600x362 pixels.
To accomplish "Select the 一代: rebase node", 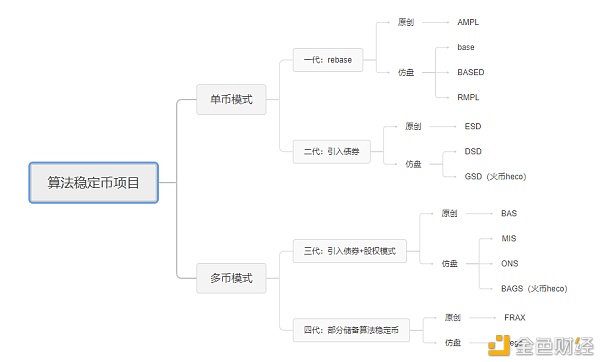I will pos(328,60).
